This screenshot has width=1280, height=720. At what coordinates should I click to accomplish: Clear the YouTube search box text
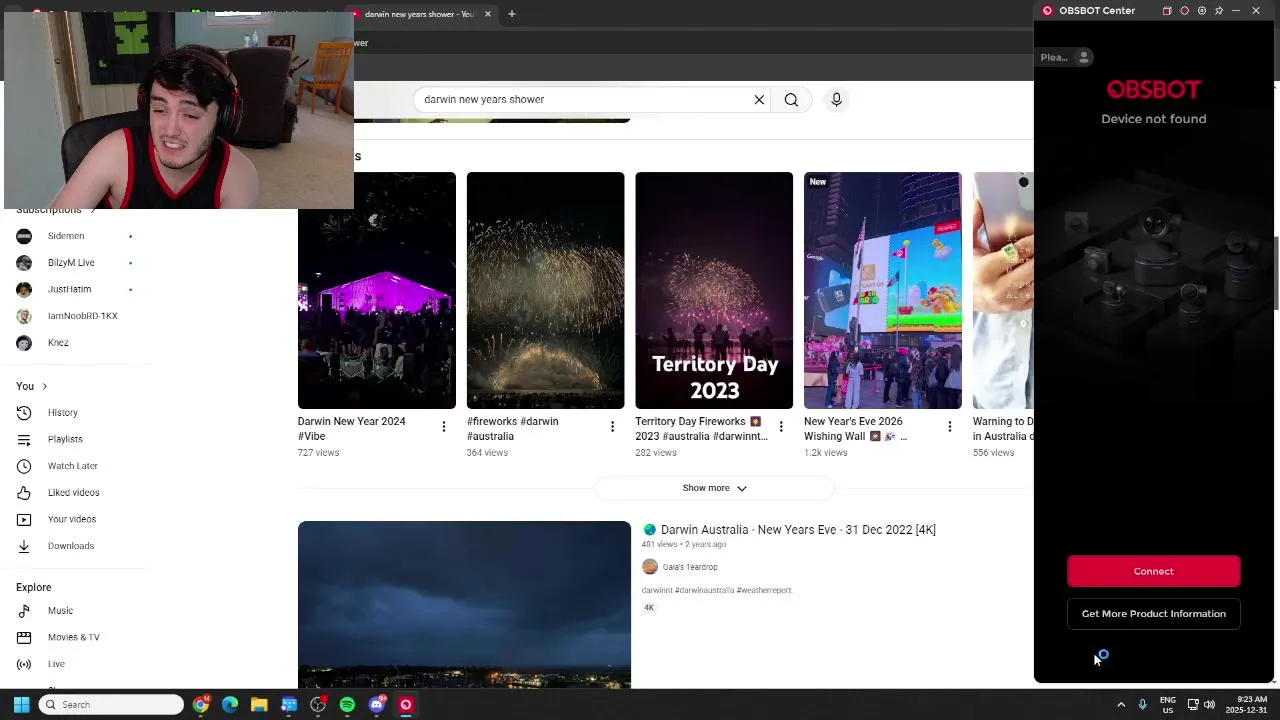(x=759, y=99)
